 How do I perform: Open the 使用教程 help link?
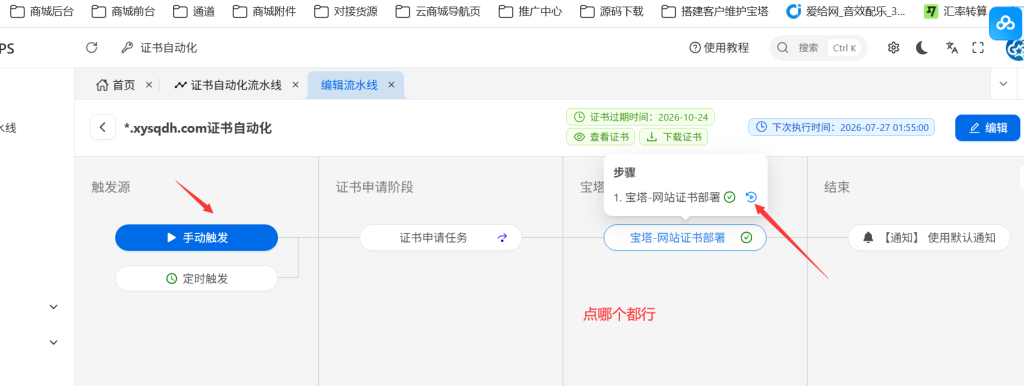[x=719, y=48]
